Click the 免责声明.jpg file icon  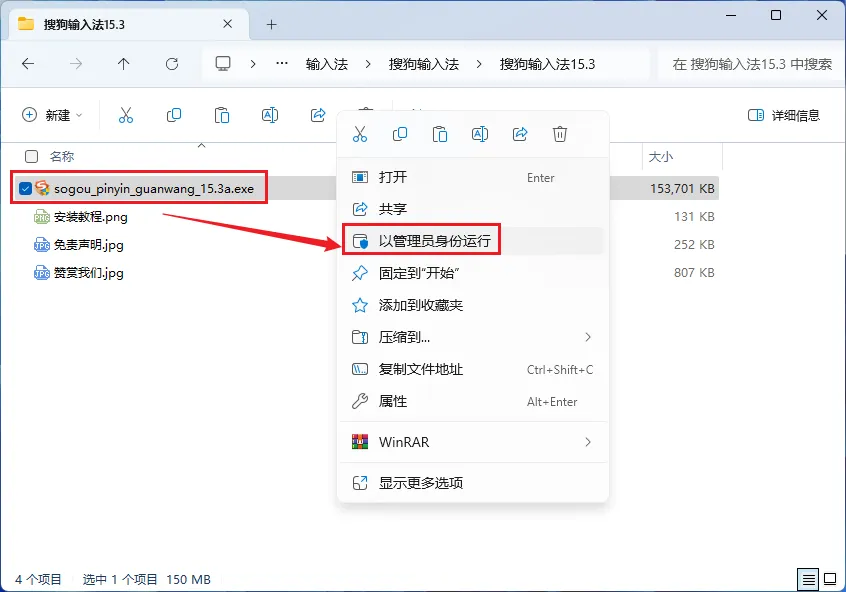click(x=42, y=245)
